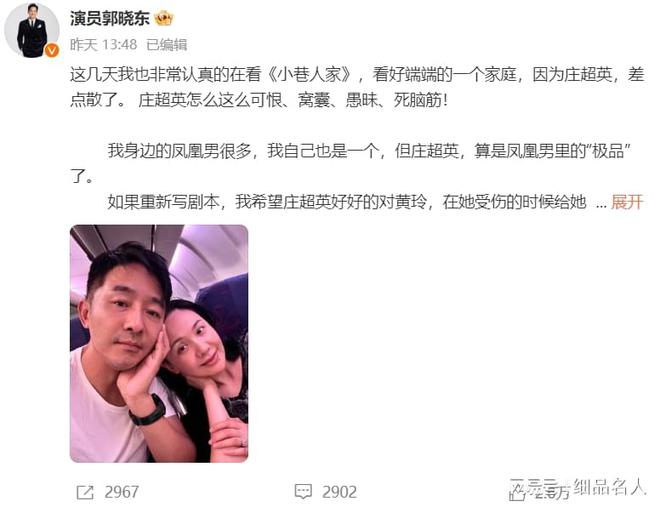Click the line ending 死脑筋!
Viewport: 660px width, 507px height.
pos(258,100)
